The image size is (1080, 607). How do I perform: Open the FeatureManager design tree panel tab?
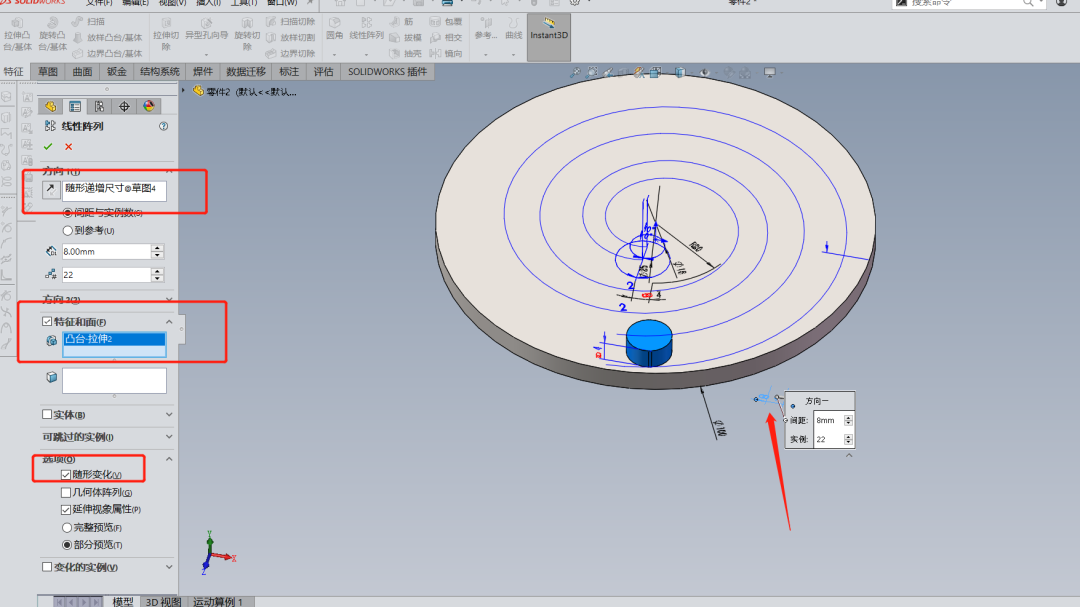coord(50,106)
